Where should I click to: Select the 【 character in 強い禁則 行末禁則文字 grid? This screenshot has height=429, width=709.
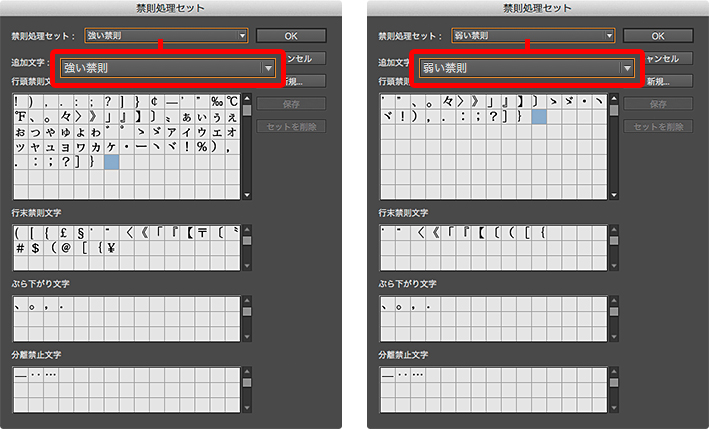coord(189,233)
